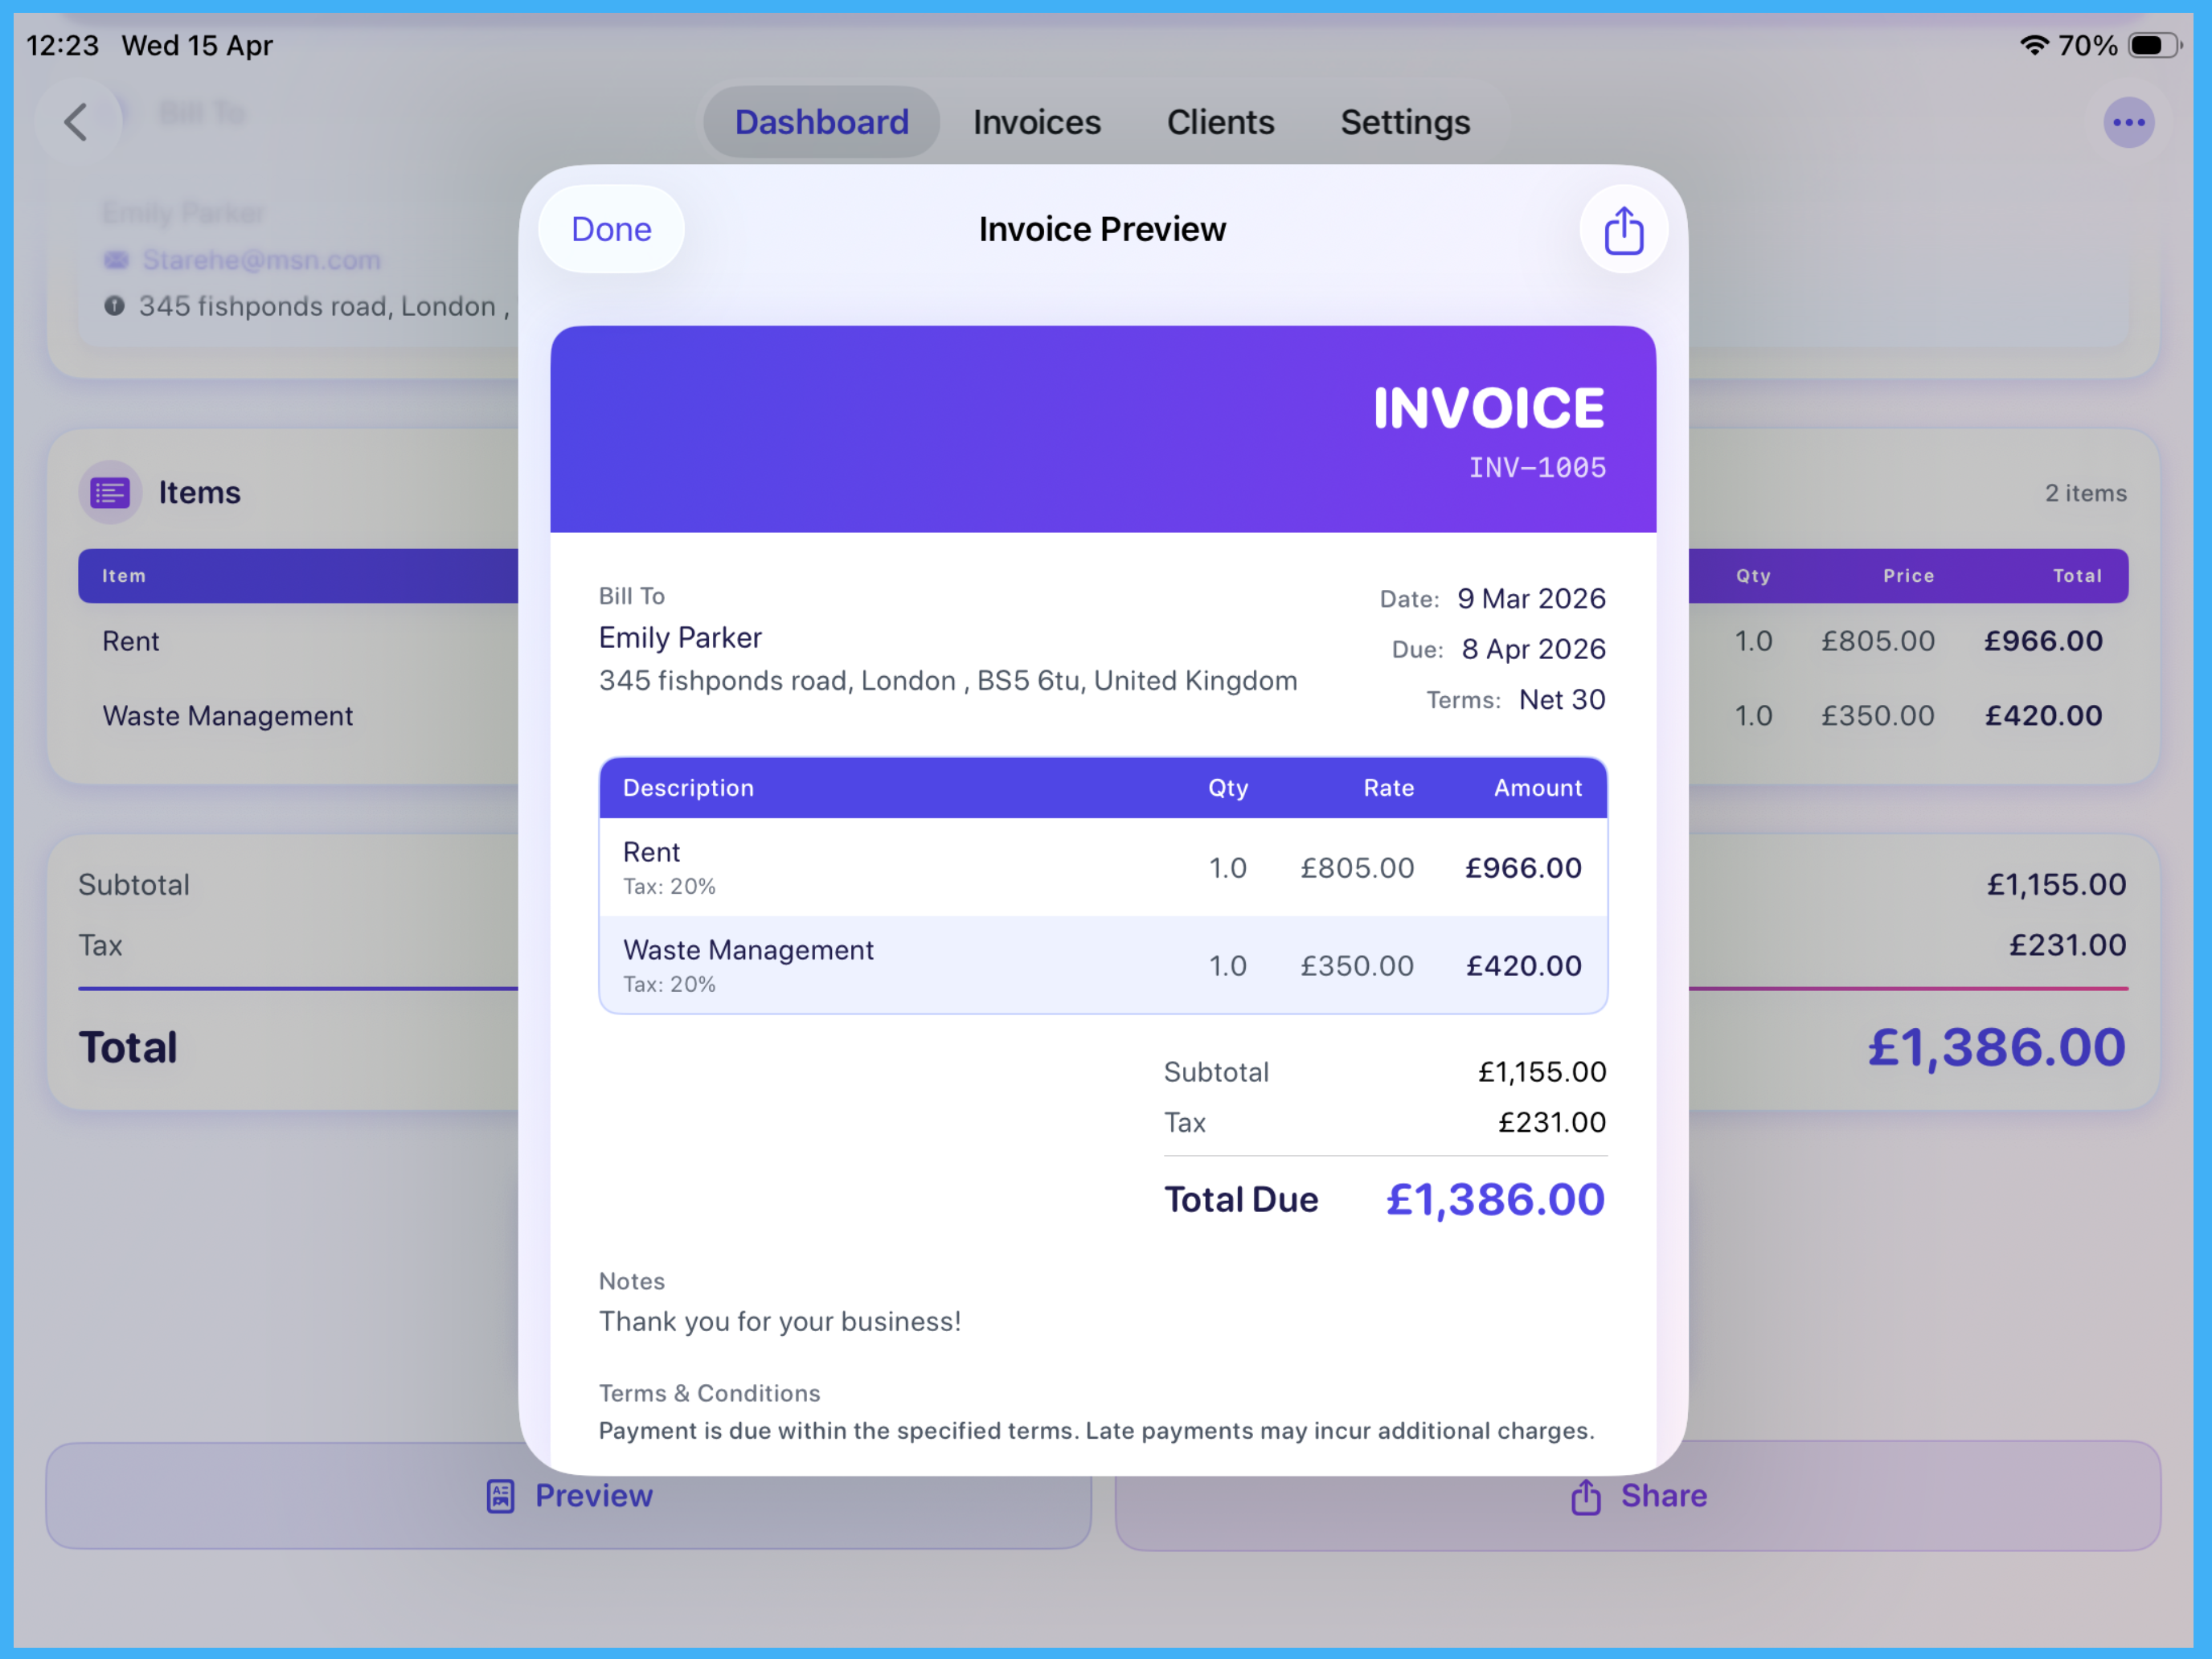This screenshot has width=2212, height=1659.
Task: Open the Settings tab
Action: tap(1405, 122)
